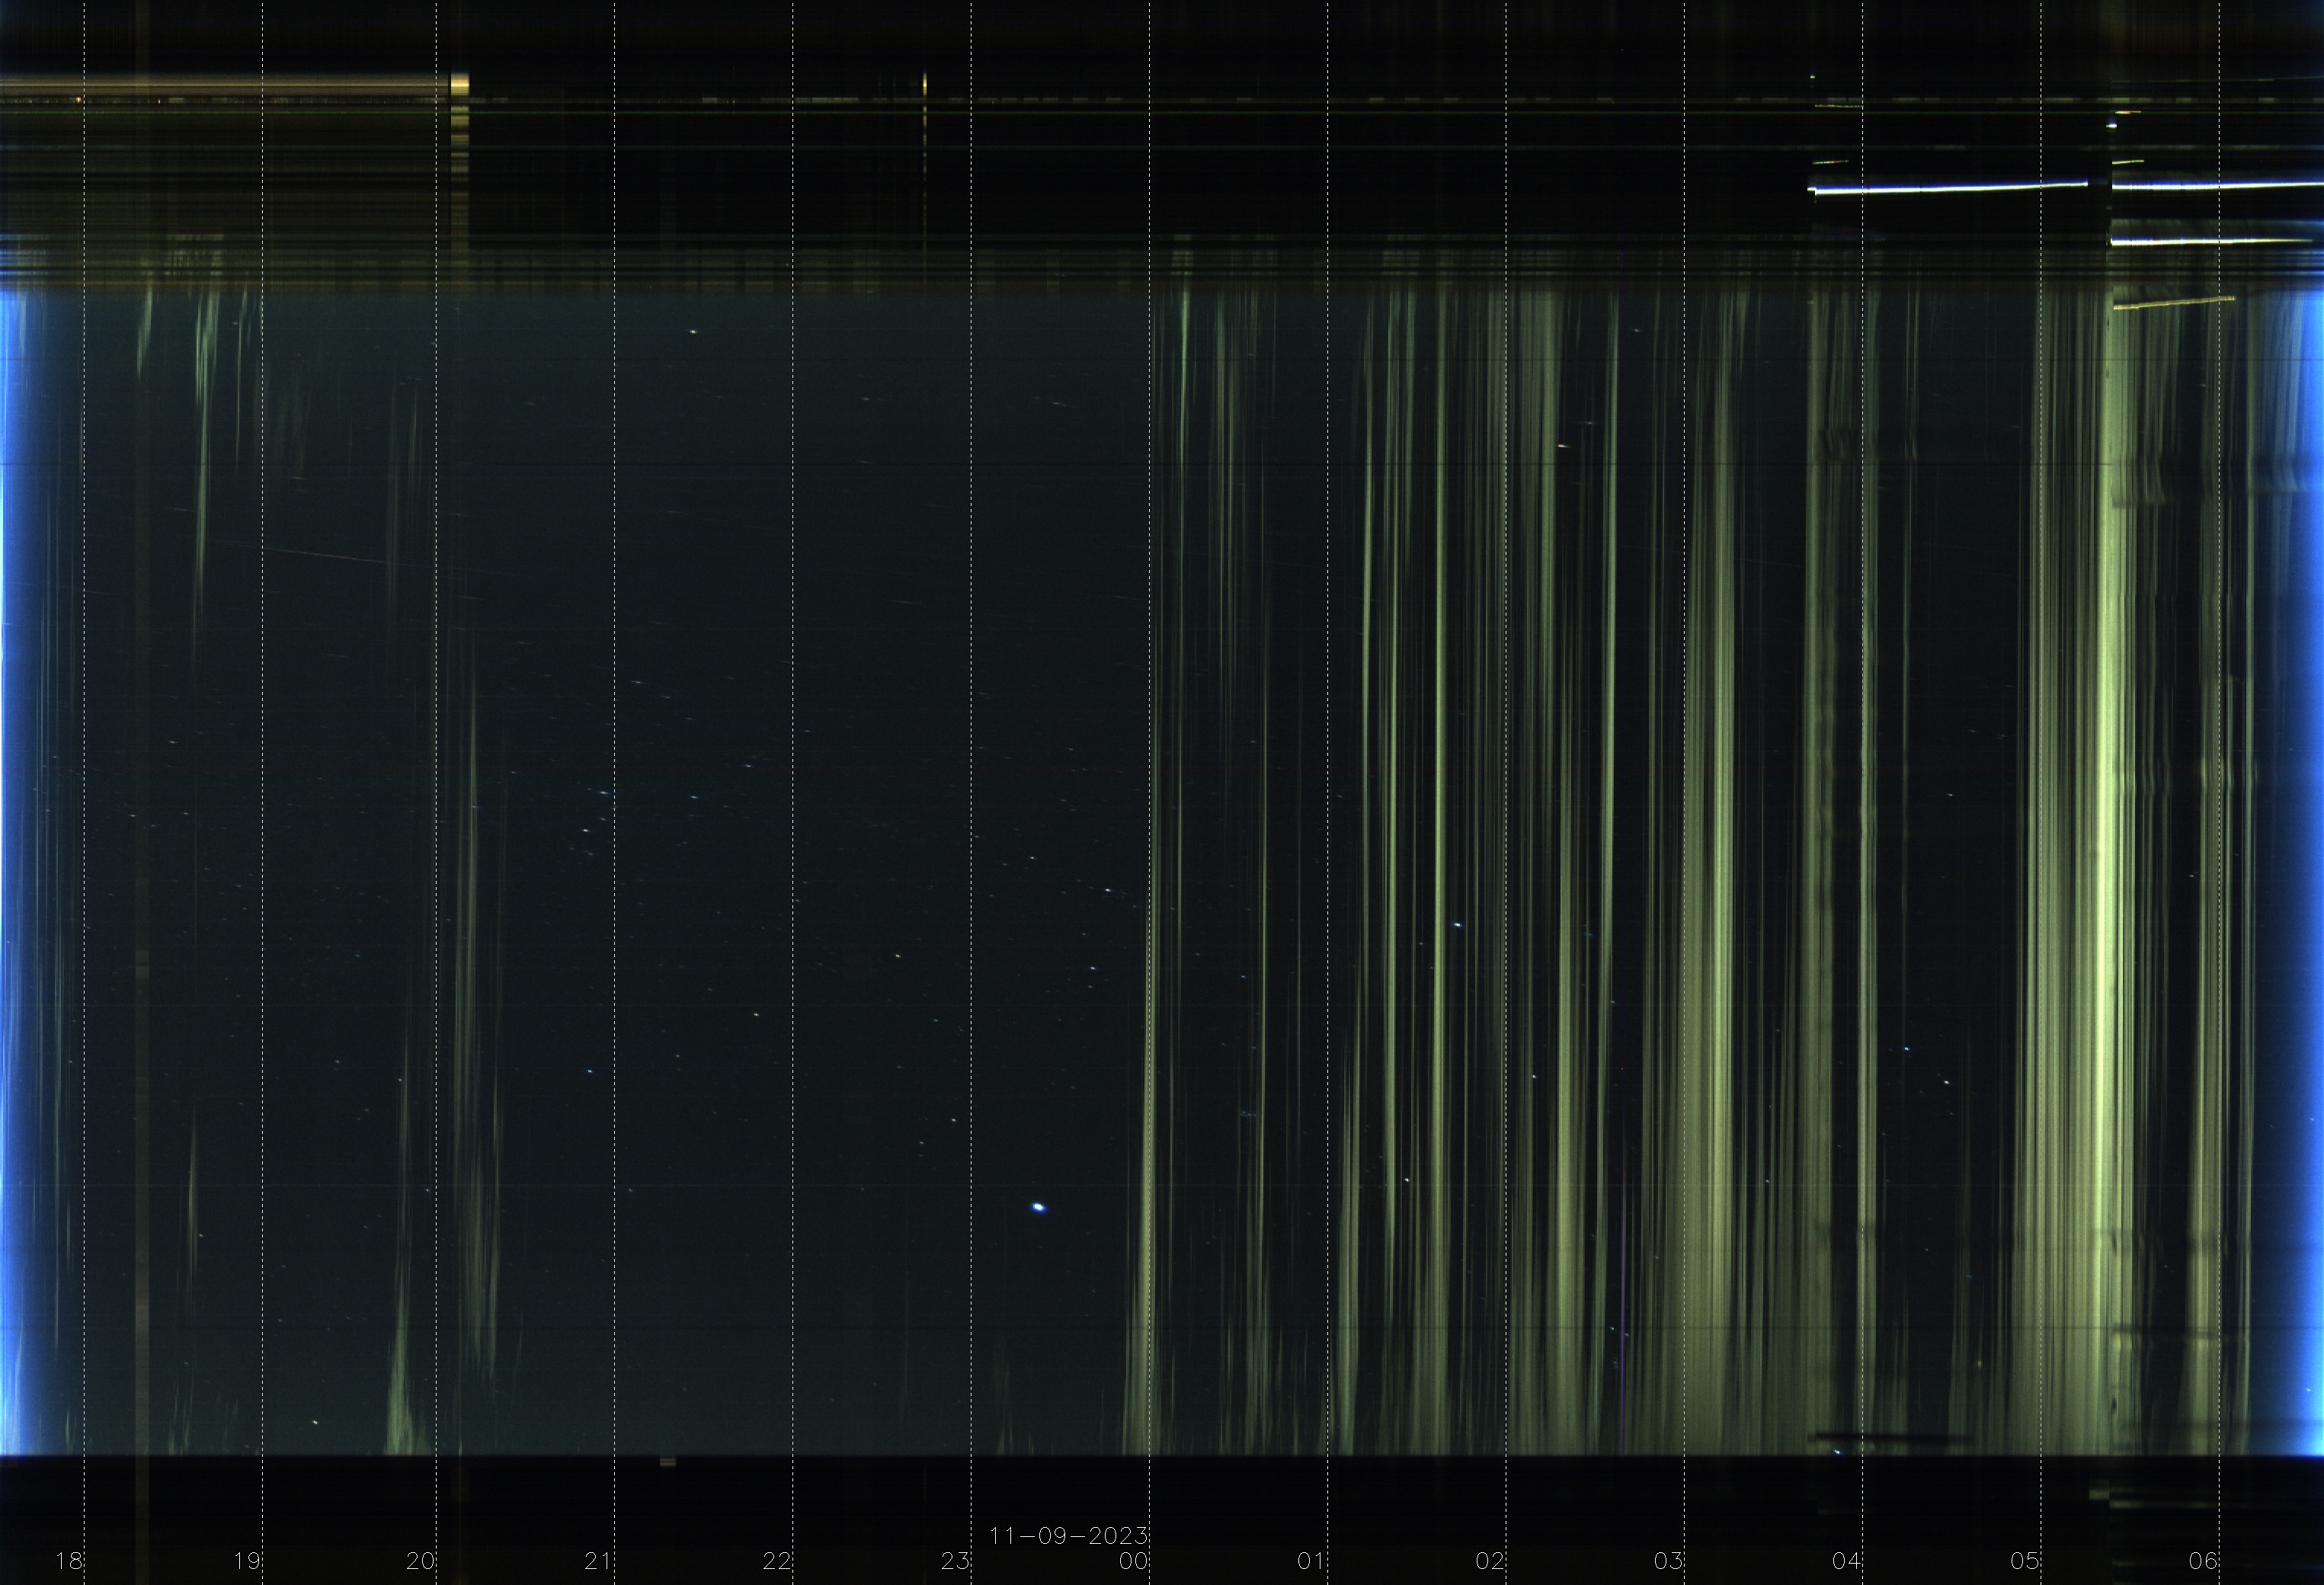Screen dimensions: 2324x1585
Task: Select the hour label 02
Action: 1490,1560
